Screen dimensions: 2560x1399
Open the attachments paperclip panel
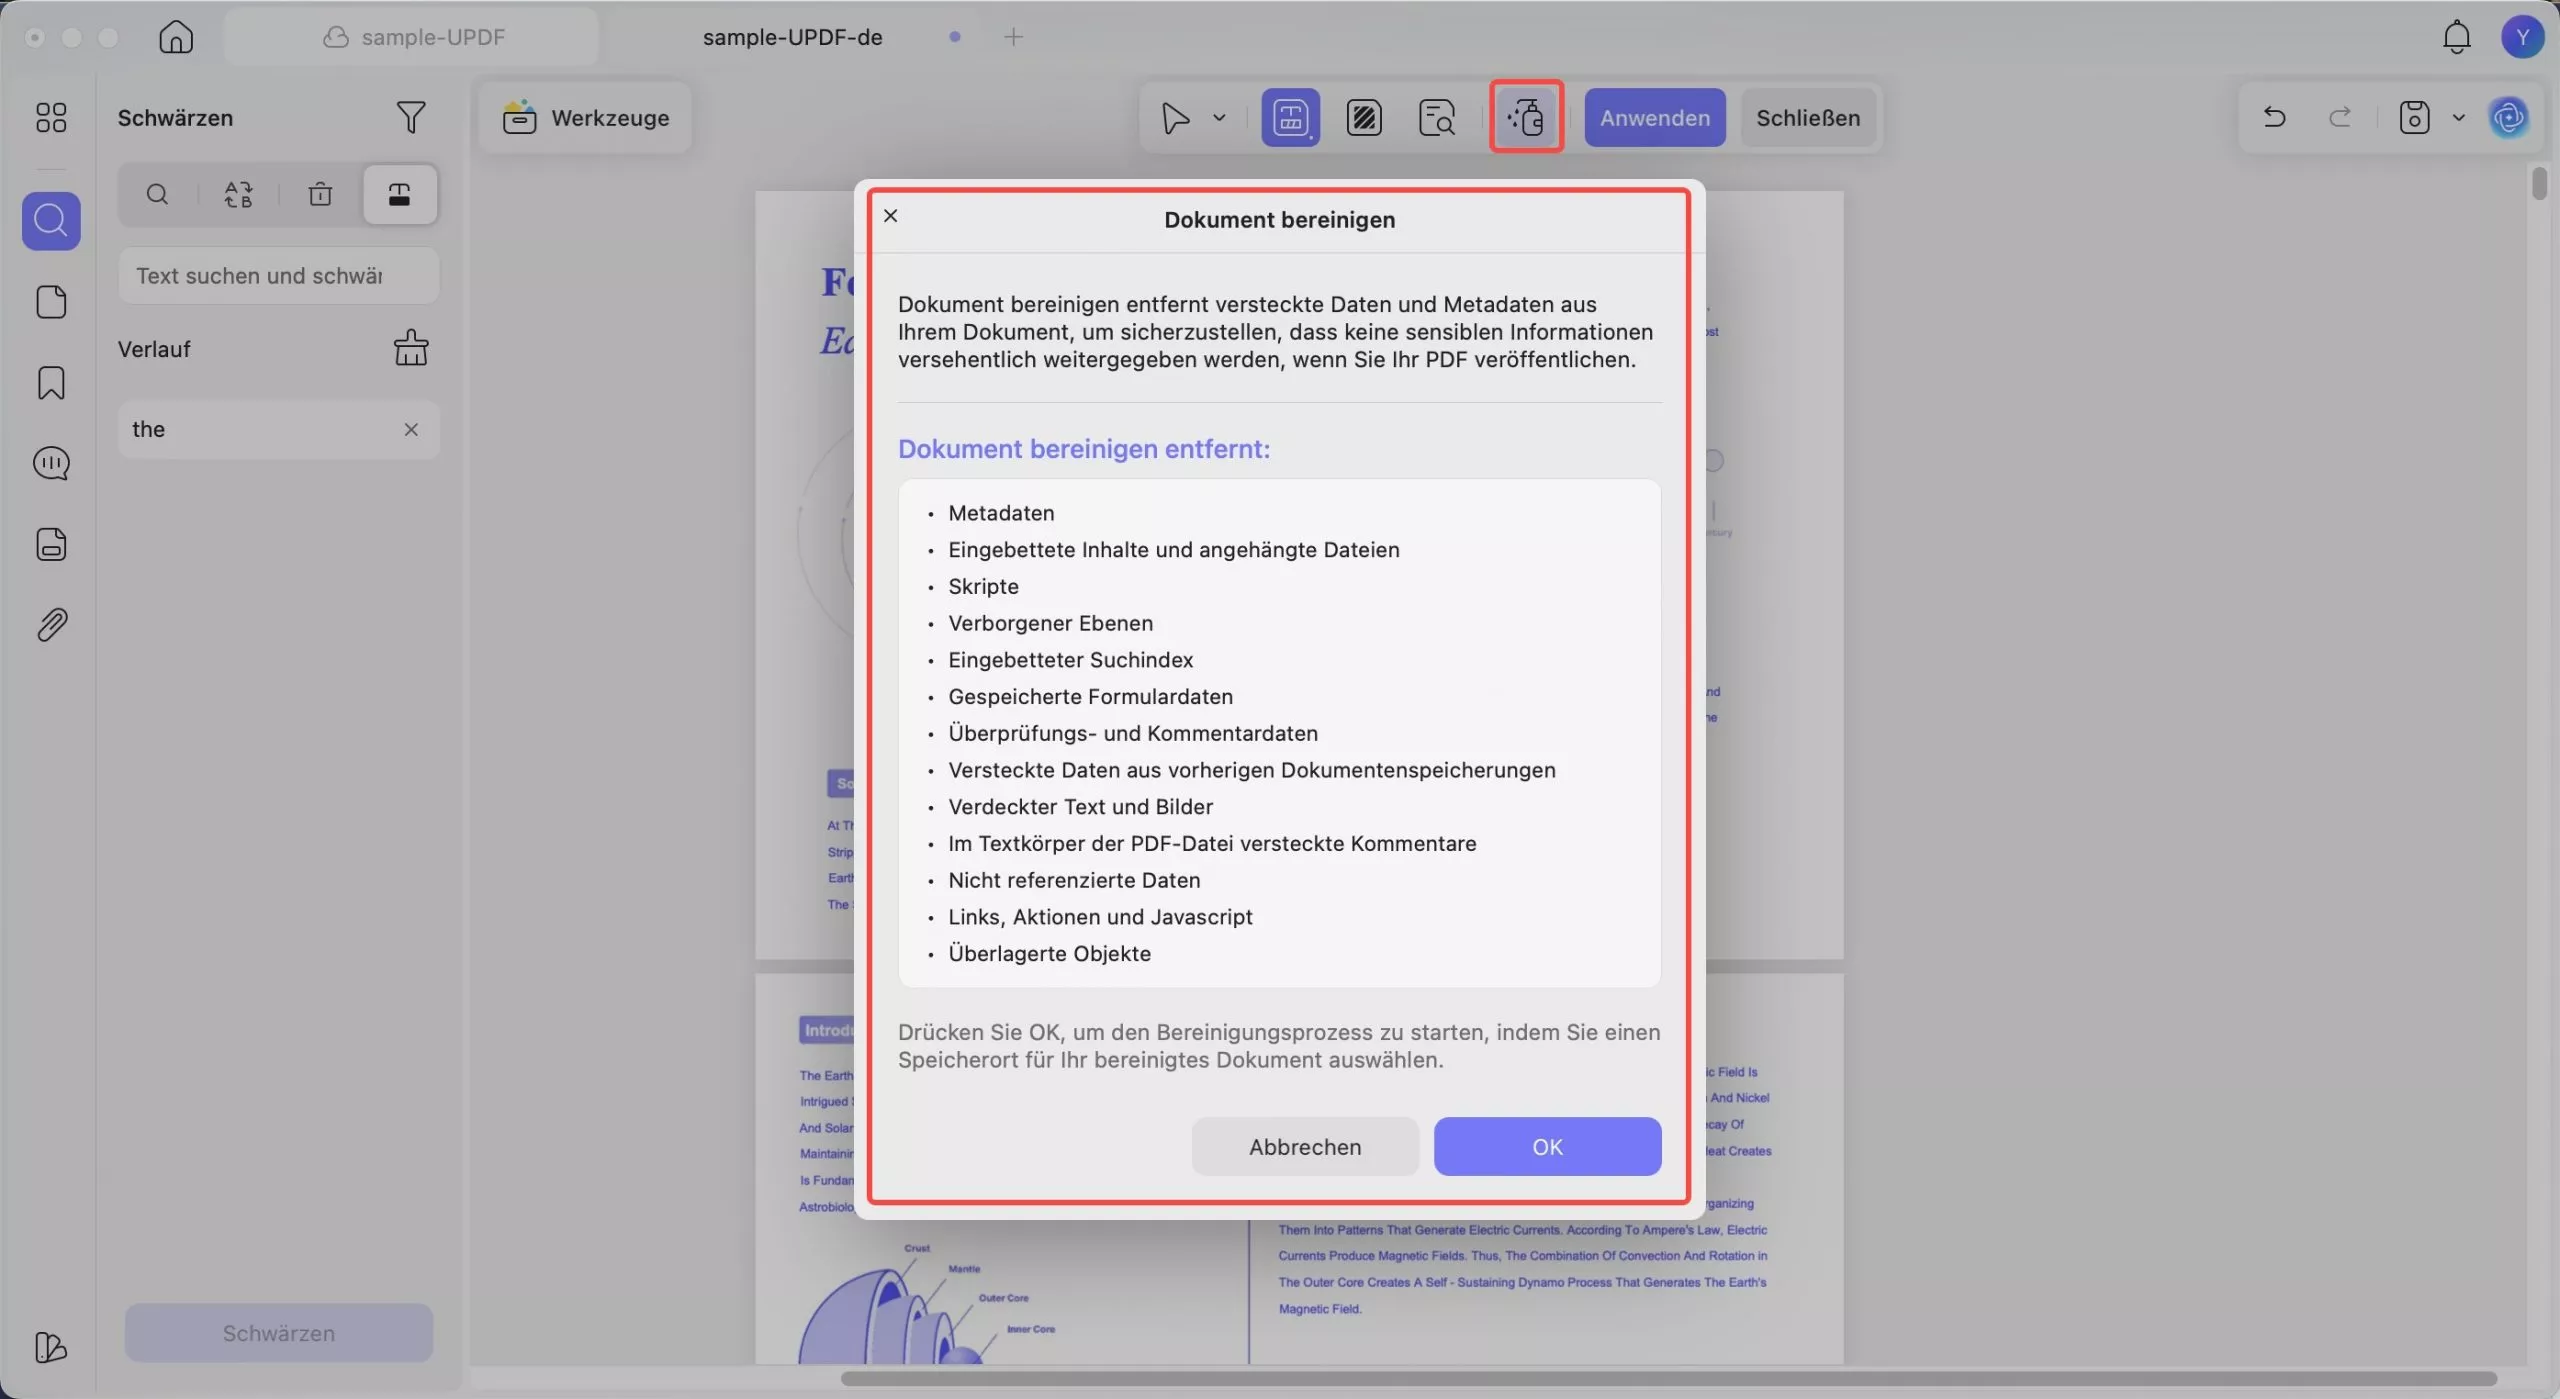(x=51, y=625)
